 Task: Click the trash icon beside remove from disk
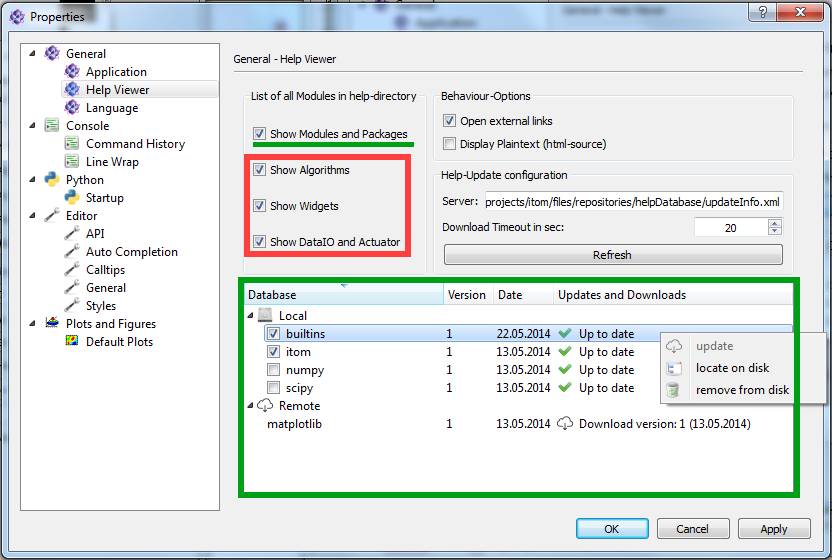click(674, 390)
